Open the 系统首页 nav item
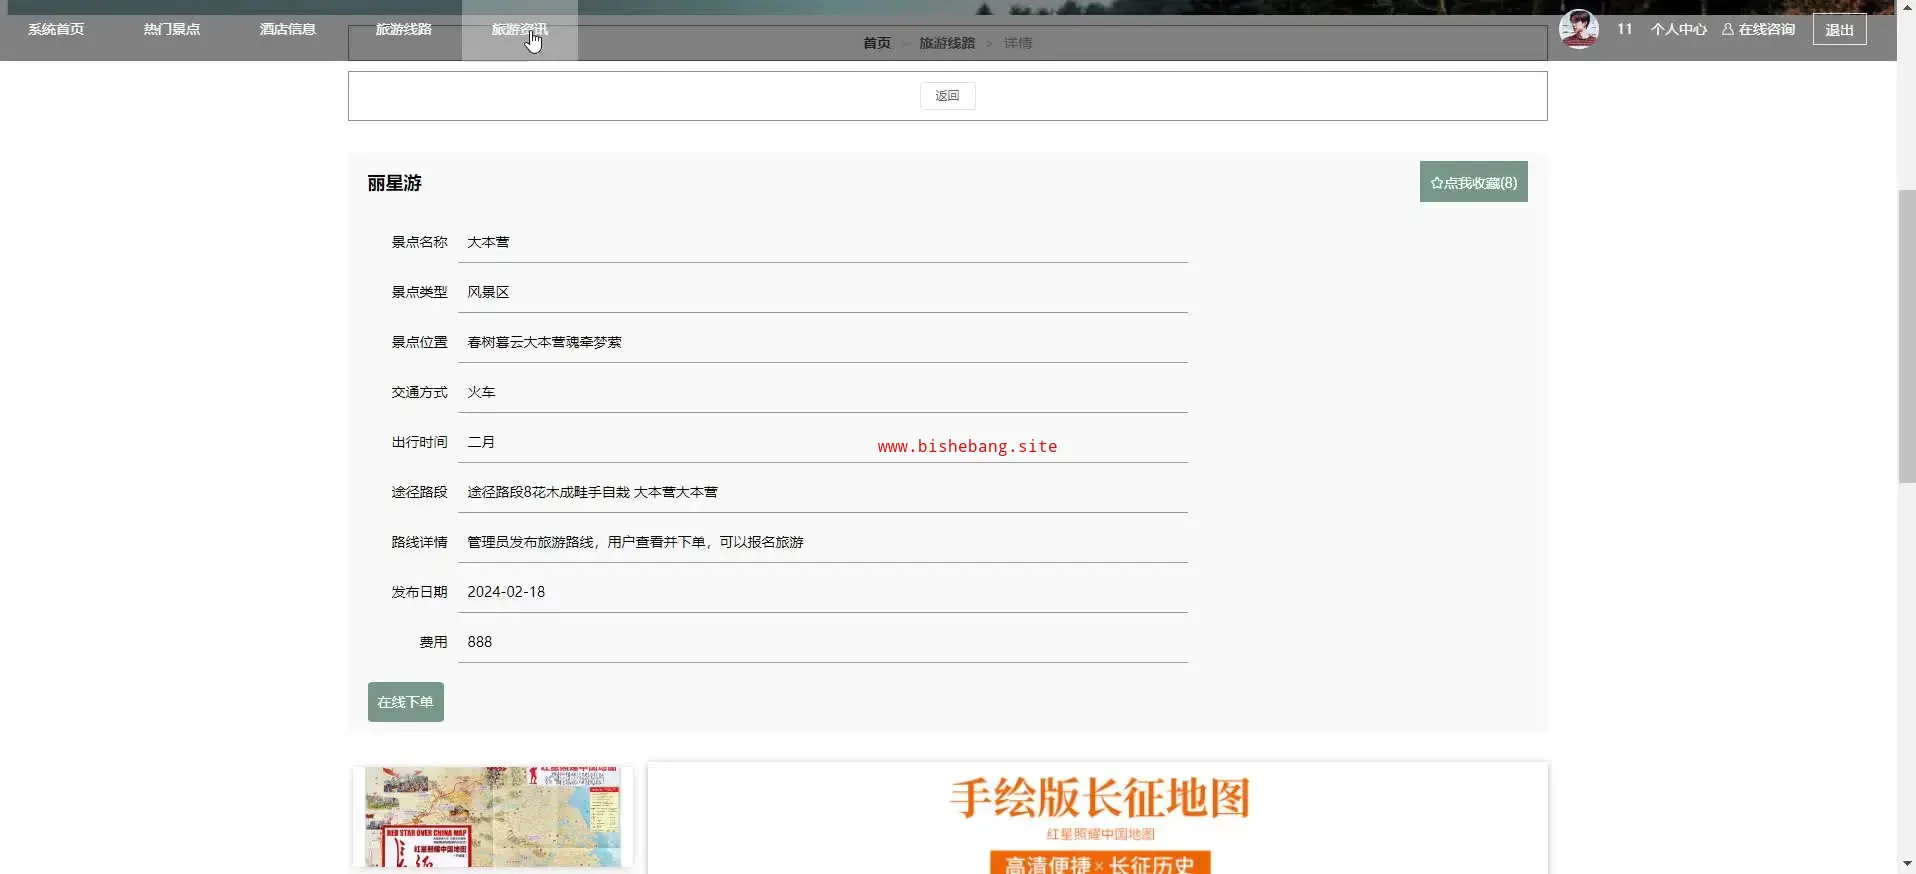This screenshot has height=874, width=1916. pos(56,30)
